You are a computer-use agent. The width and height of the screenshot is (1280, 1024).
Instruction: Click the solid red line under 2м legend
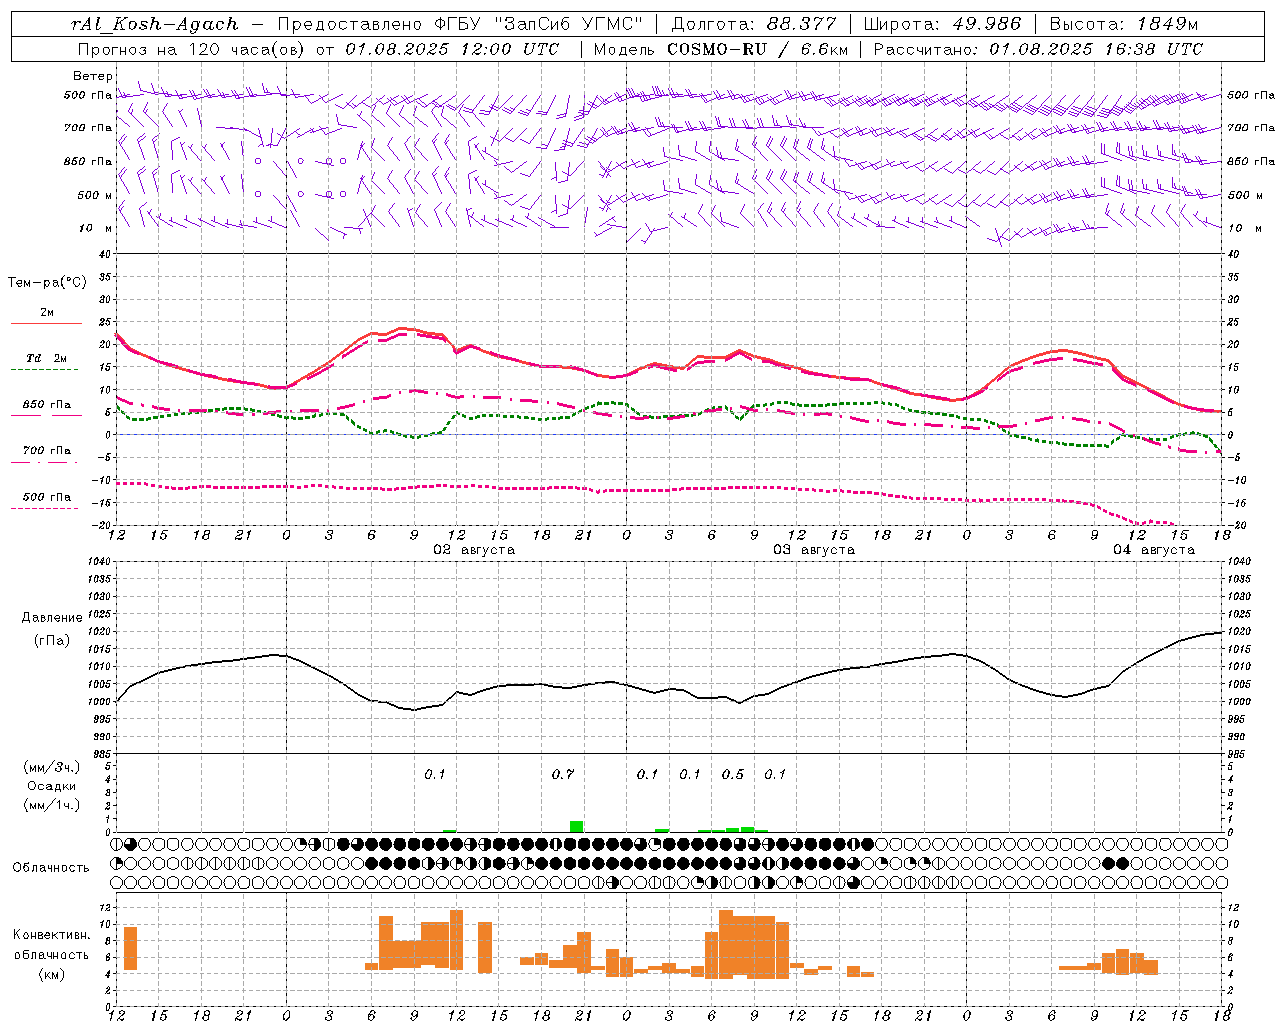coord(46,323)
